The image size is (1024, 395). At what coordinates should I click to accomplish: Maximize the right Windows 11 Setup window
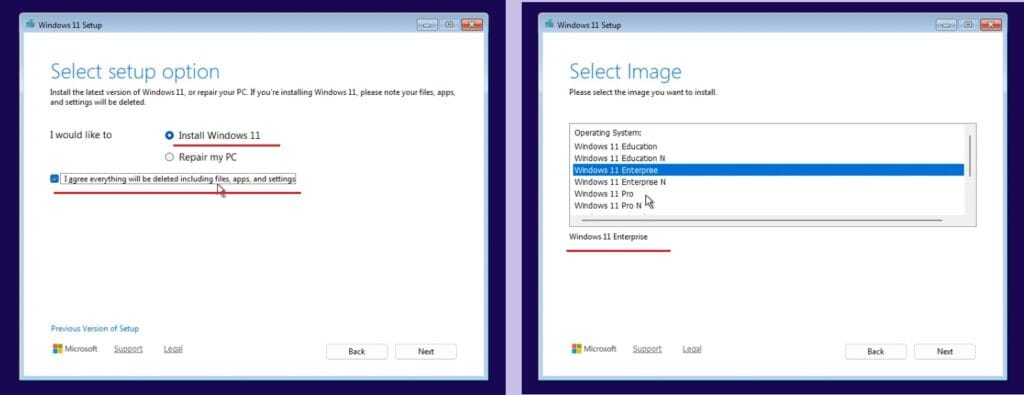pos(968,25)
